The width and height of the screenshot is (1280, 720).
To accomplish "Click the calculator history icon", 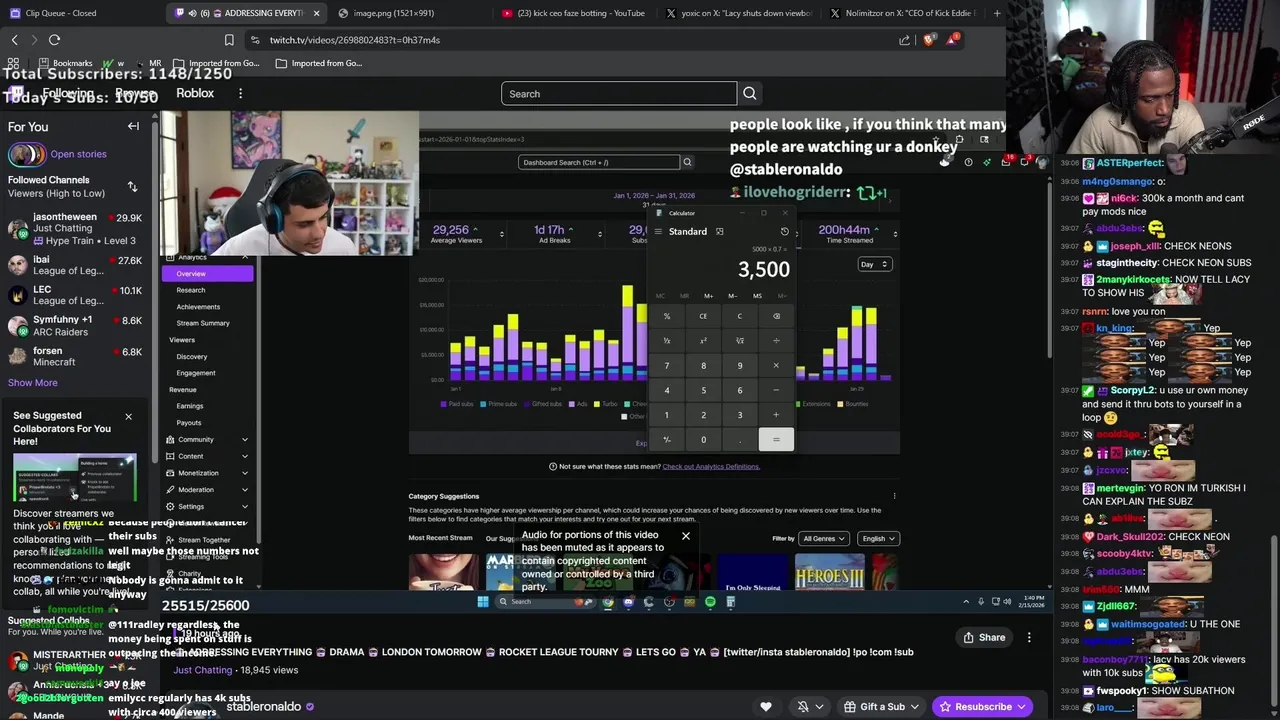I will [x=784, y=232].
